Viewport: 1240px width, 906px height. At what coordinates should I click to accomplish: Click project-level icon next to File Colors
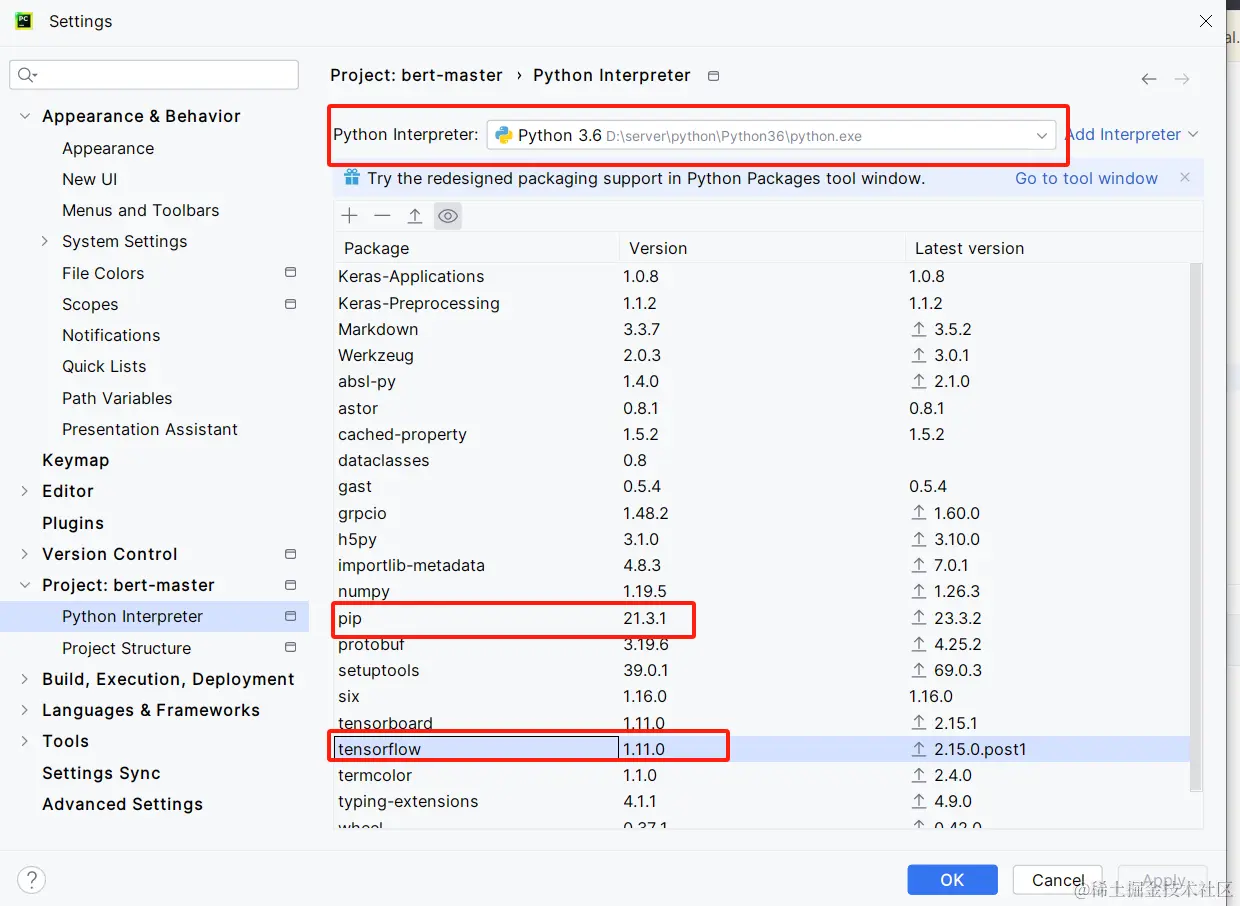point(291,272)
